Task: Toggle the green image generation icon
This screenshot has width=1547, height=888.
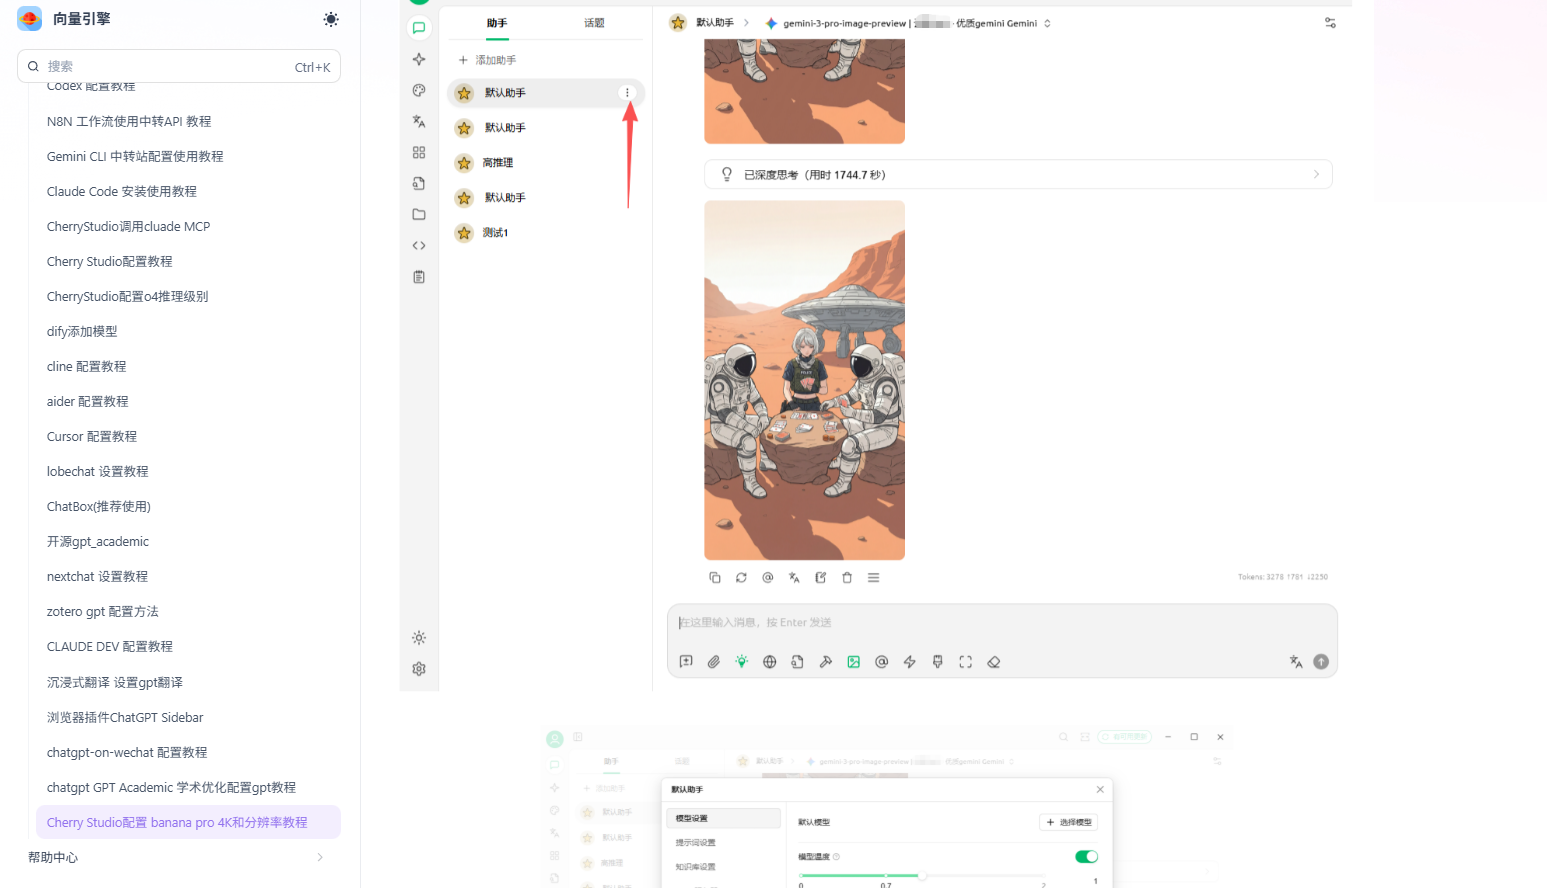Action: pyautogui.click(x=854, y=662)
